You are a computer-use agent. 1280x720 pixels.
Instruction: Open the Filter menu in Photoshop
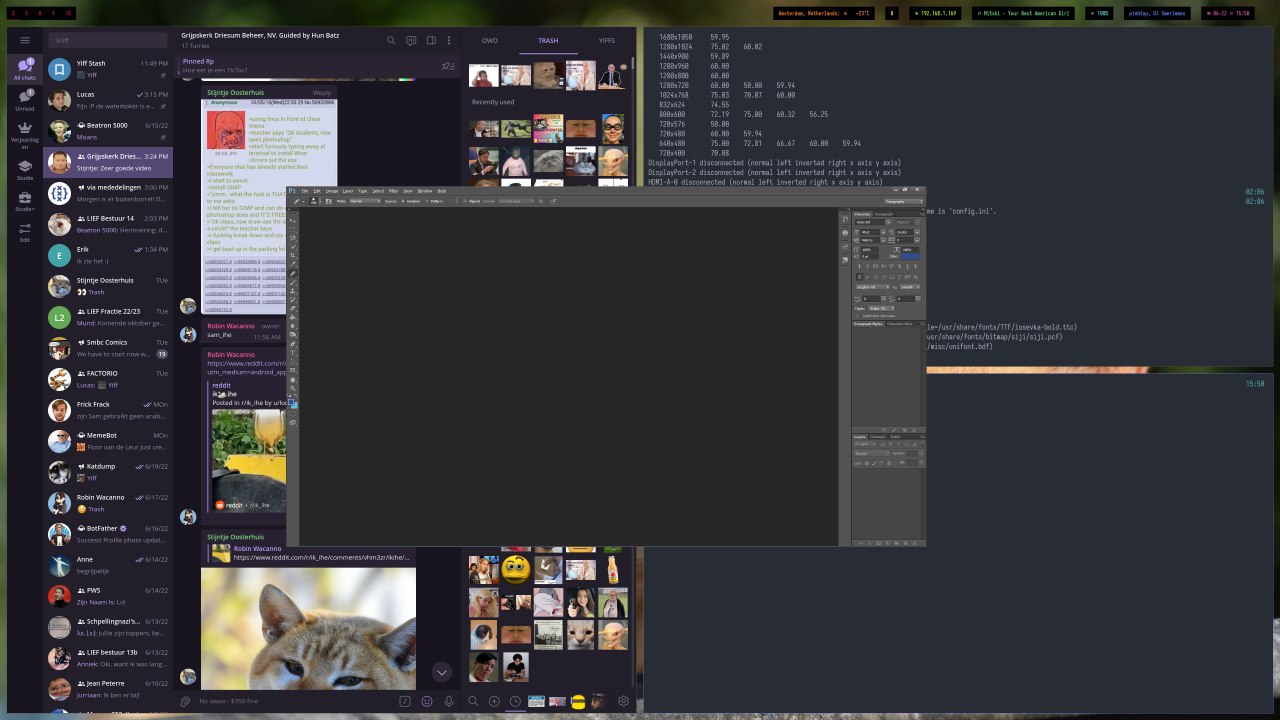393,191
